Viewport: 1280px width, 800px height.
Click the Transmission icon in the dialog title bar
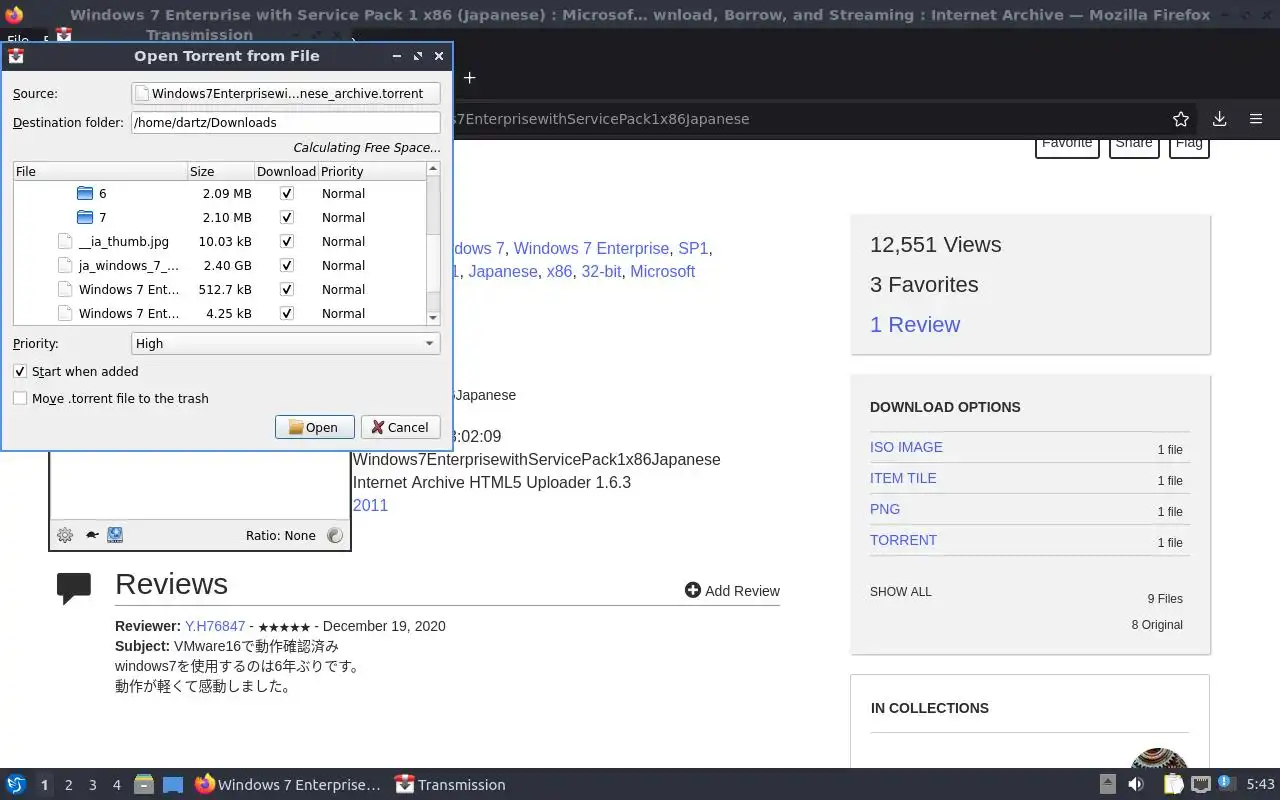click(16, 56)
